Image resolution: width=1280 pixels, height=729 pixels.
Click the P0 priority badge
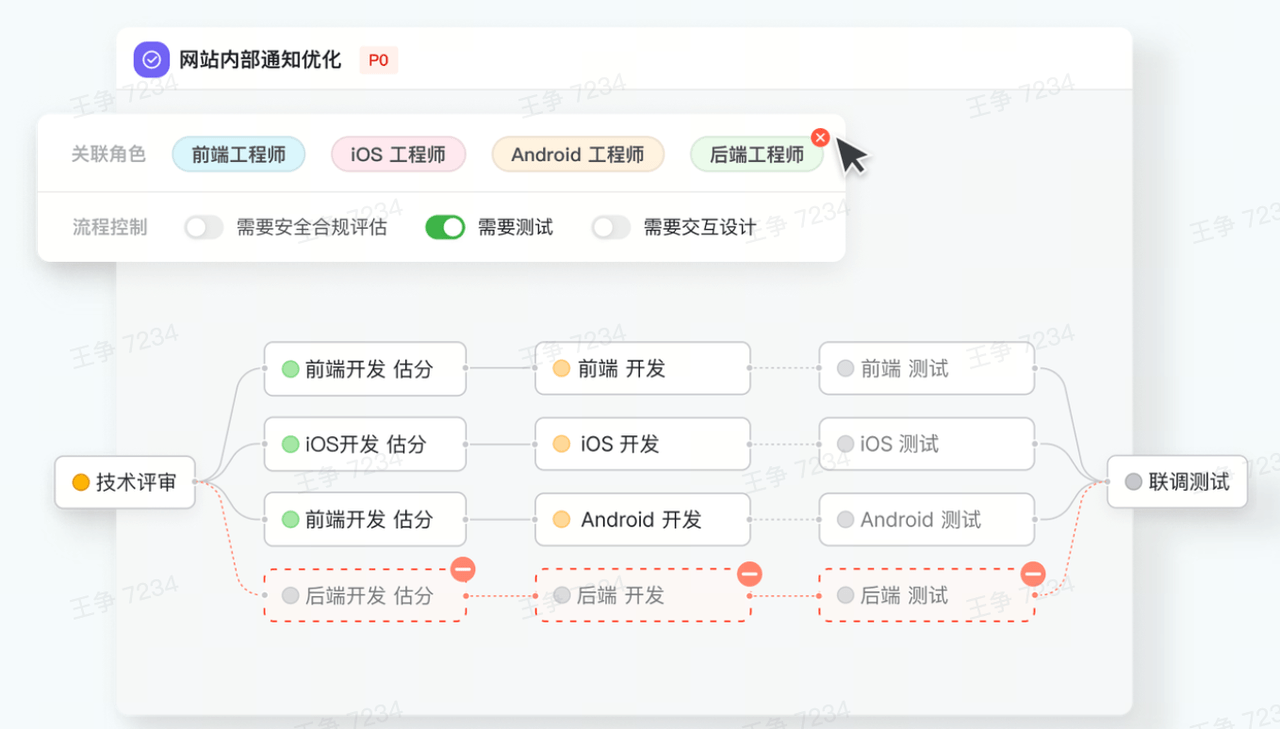(x=378, y=60)
